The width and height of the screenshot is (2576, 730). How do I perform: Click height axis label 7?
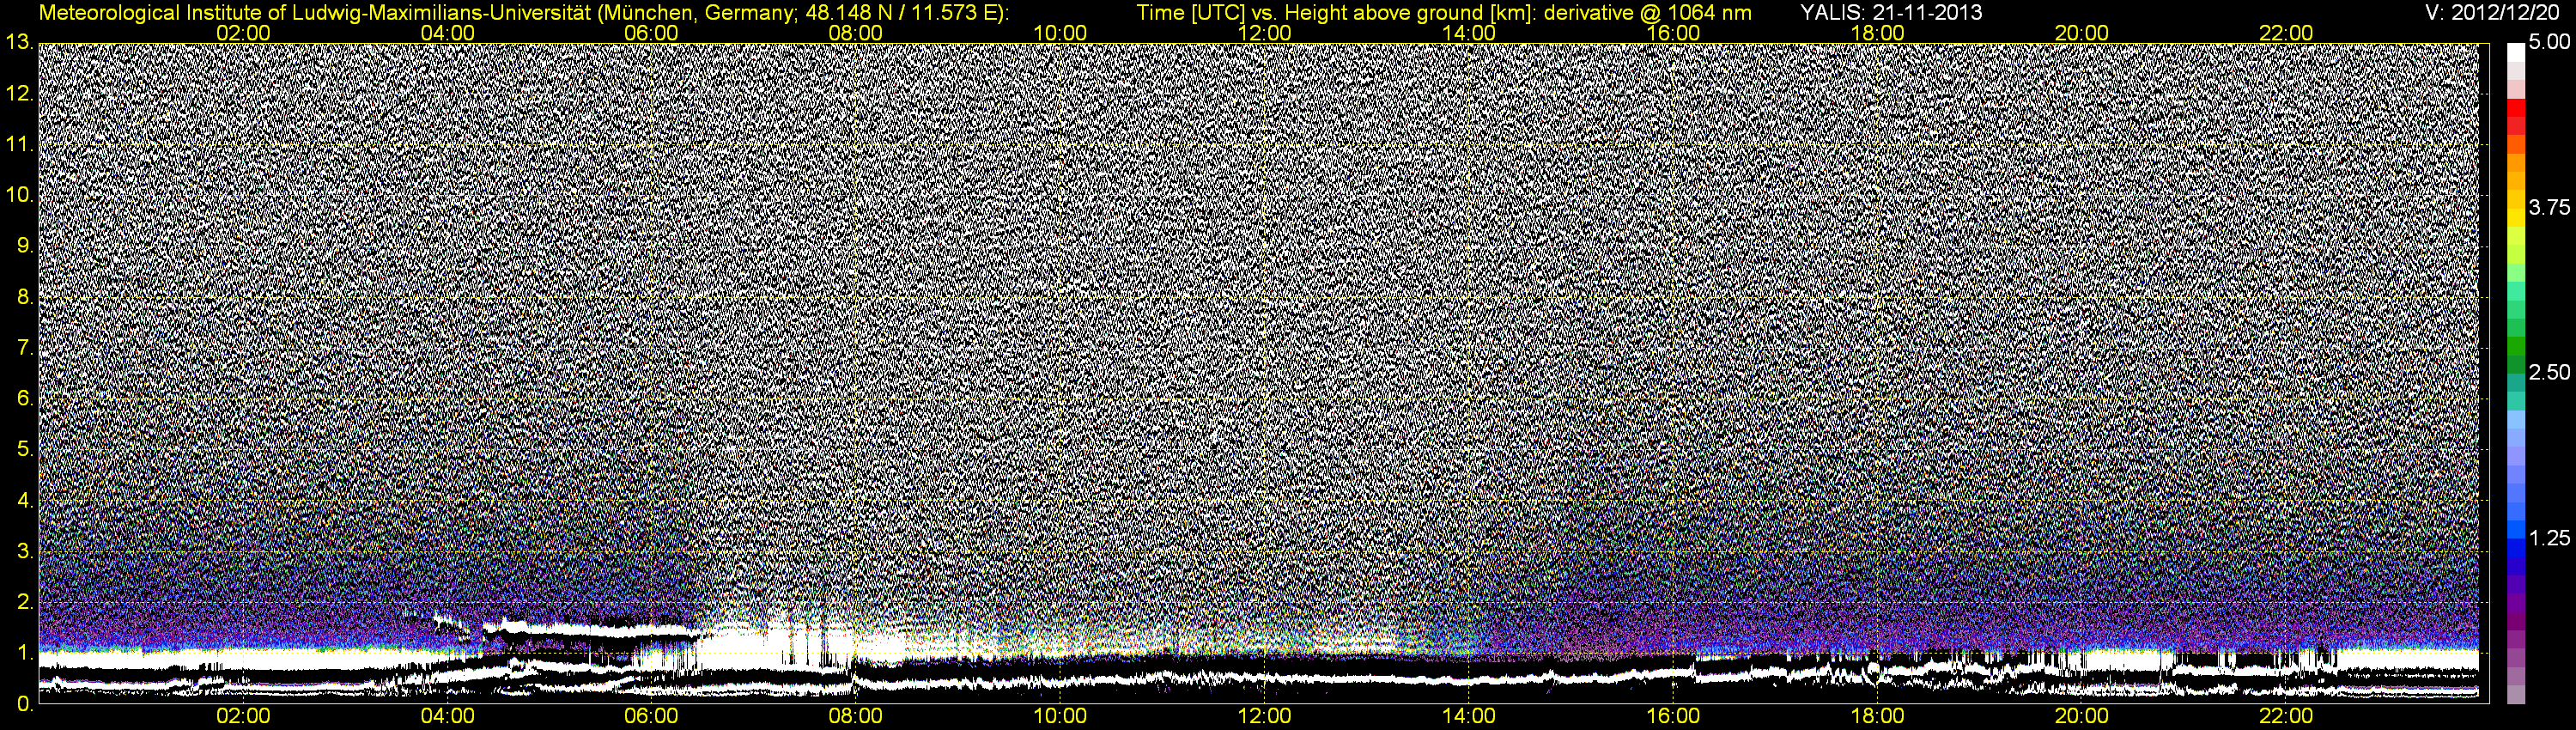[x=24, y=348]
